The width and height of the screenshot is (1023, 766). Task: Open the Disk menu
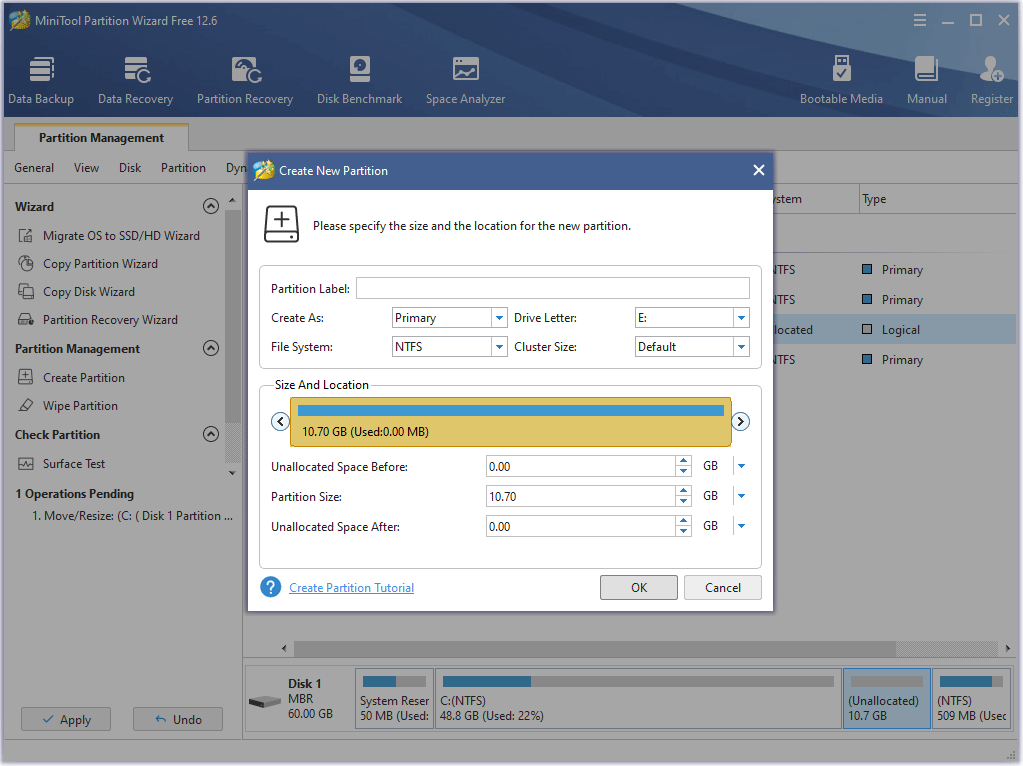click(130, 168)
